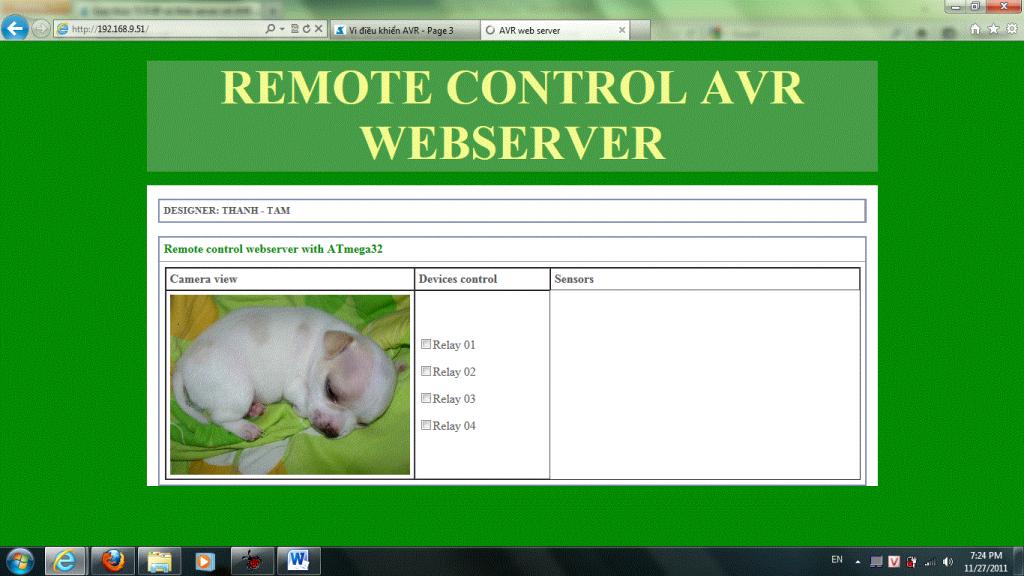This screenshot has height=576, width=1024.
Task: Click the browser Forward arrow button
Action: point(40,29)
